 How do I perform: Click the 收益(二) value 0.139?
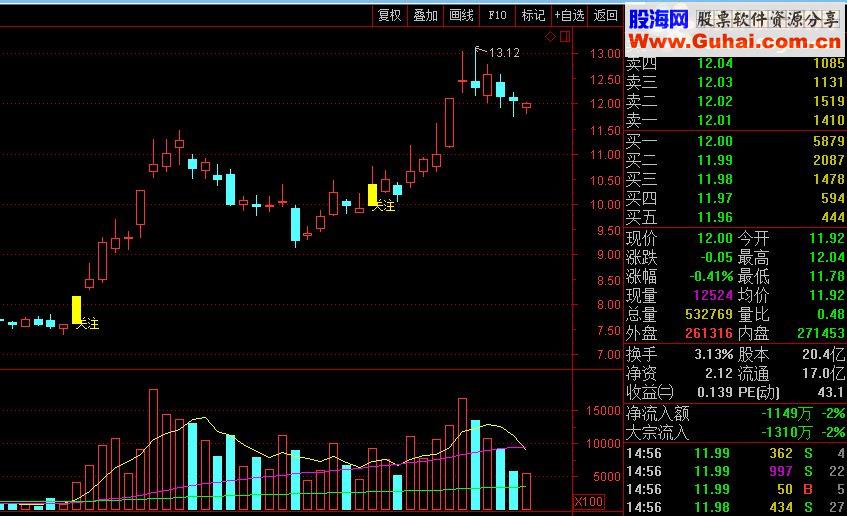[x=715, y=392]
